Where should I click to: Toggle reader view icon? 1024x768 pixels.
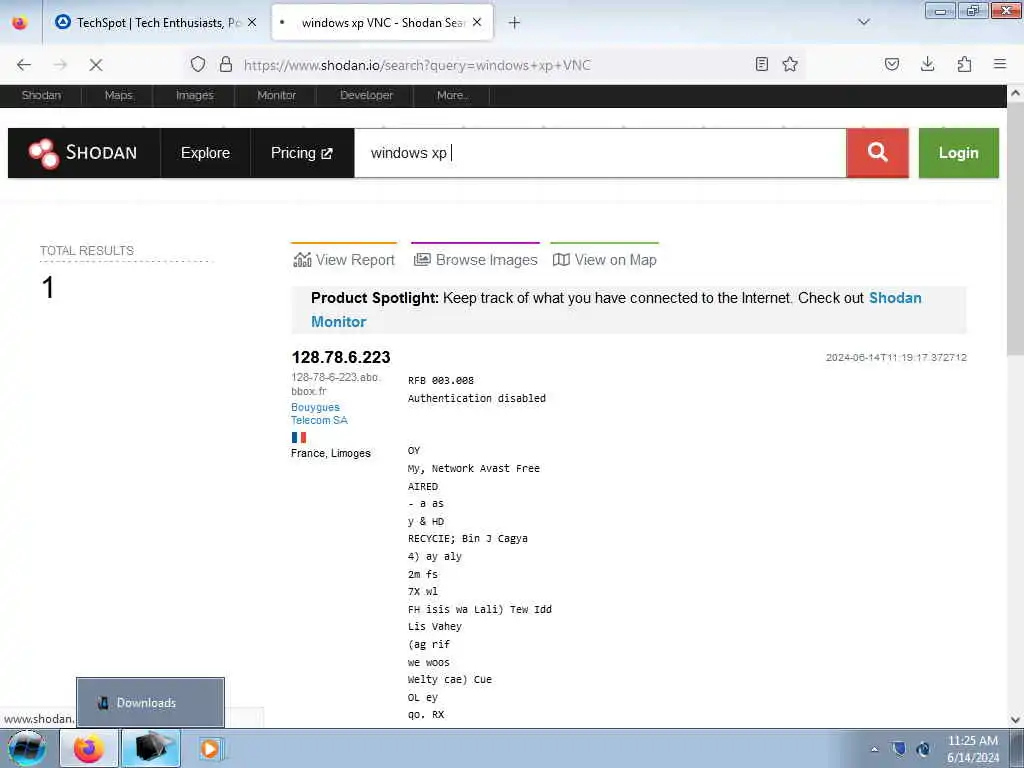[x=761, y=64]
